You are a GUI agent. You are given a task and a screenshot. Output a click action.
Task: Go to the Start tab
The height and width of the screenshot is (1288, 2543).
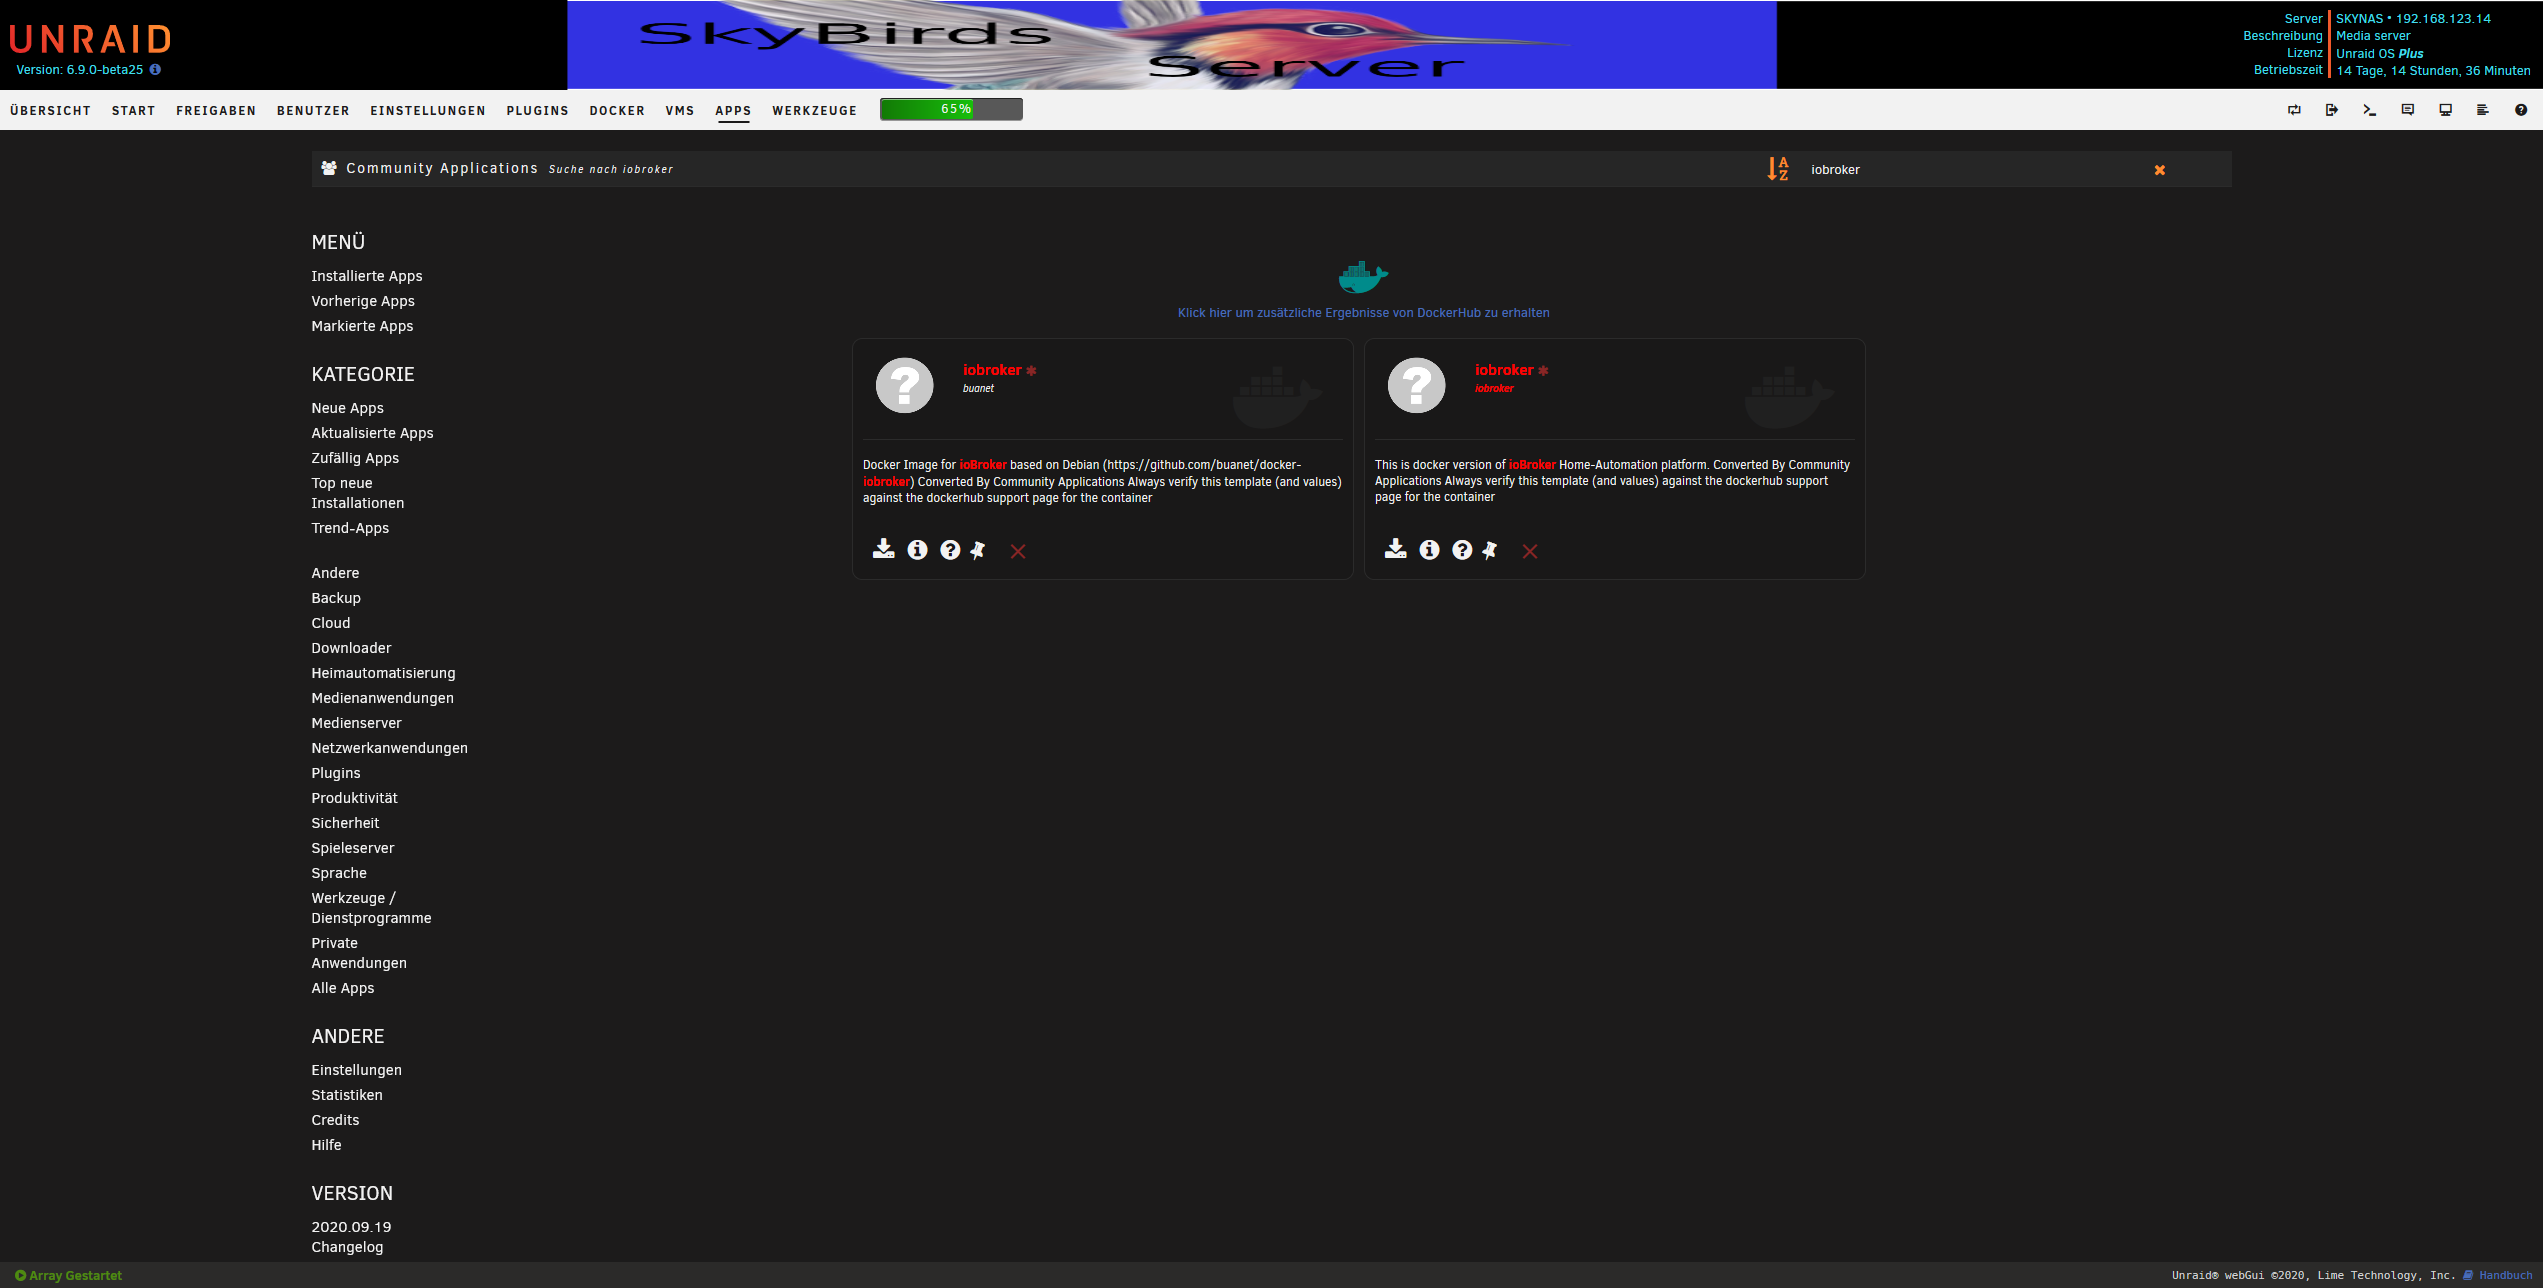[x=133, y=111]
